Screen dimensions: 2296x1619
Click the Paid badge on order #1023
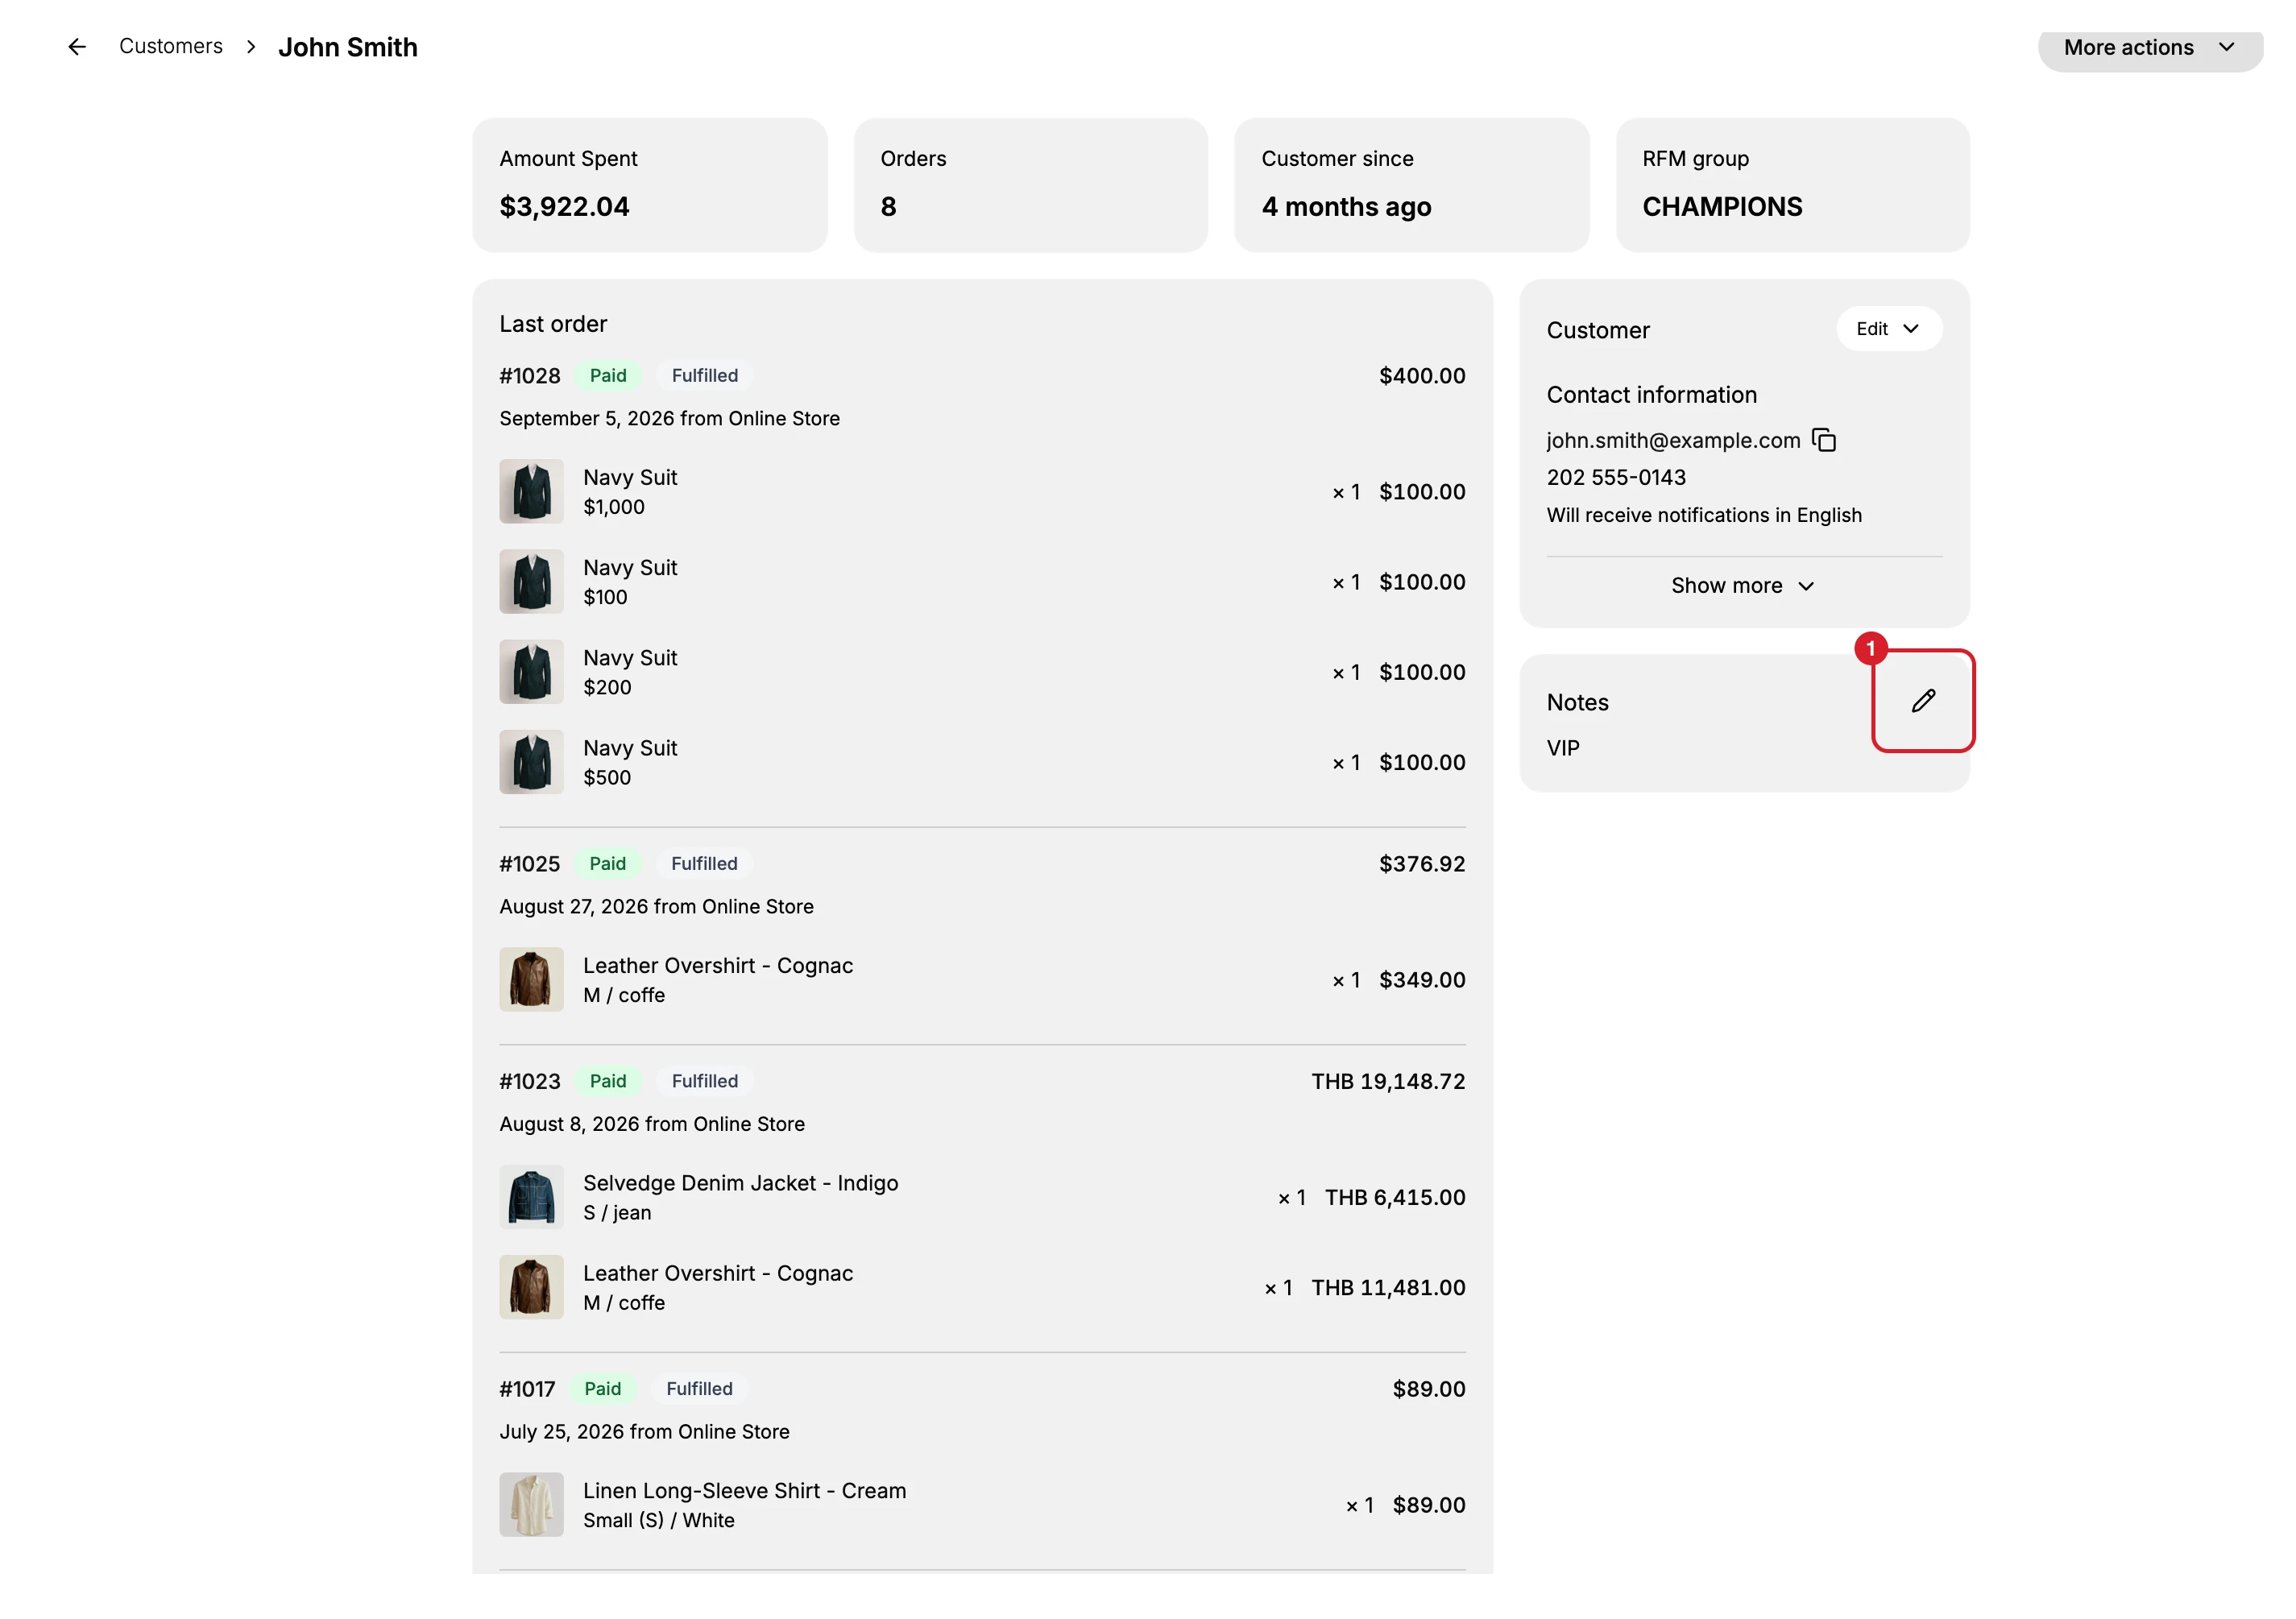[608, 1081]
